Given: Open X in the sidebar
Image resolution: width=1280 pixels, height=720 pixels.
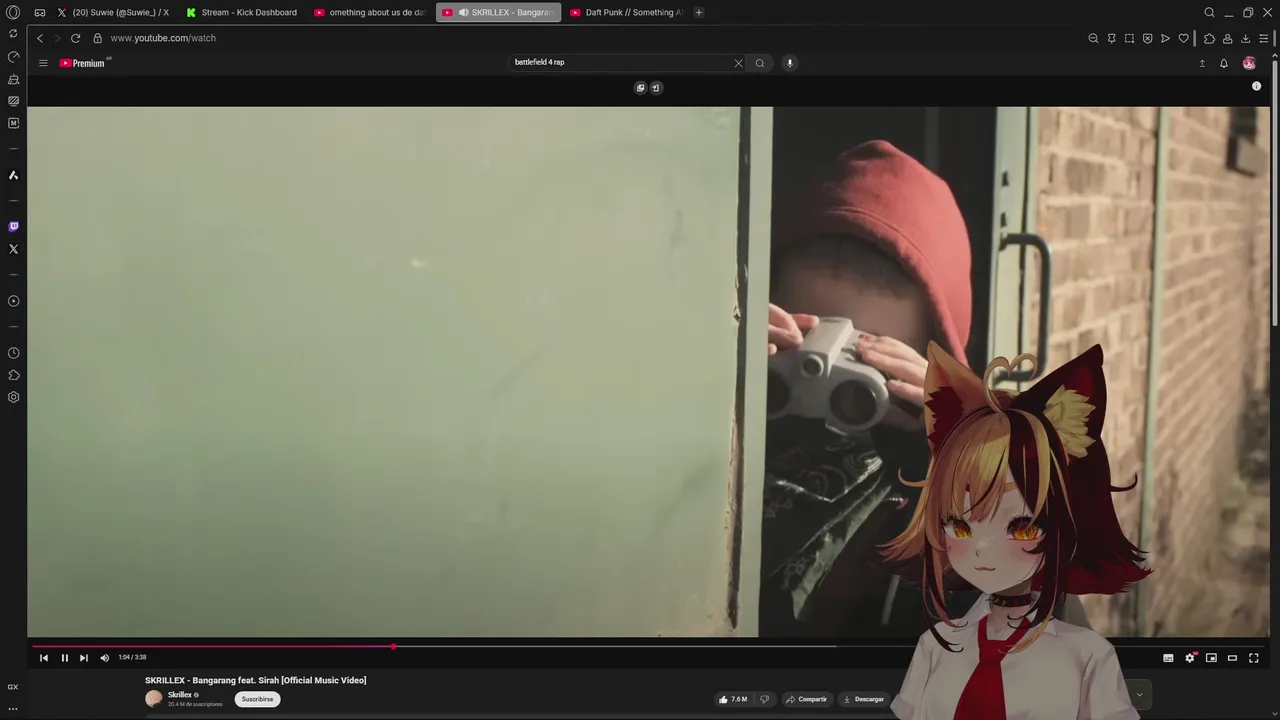Looking at the screenshot, I should pos(13,249).
